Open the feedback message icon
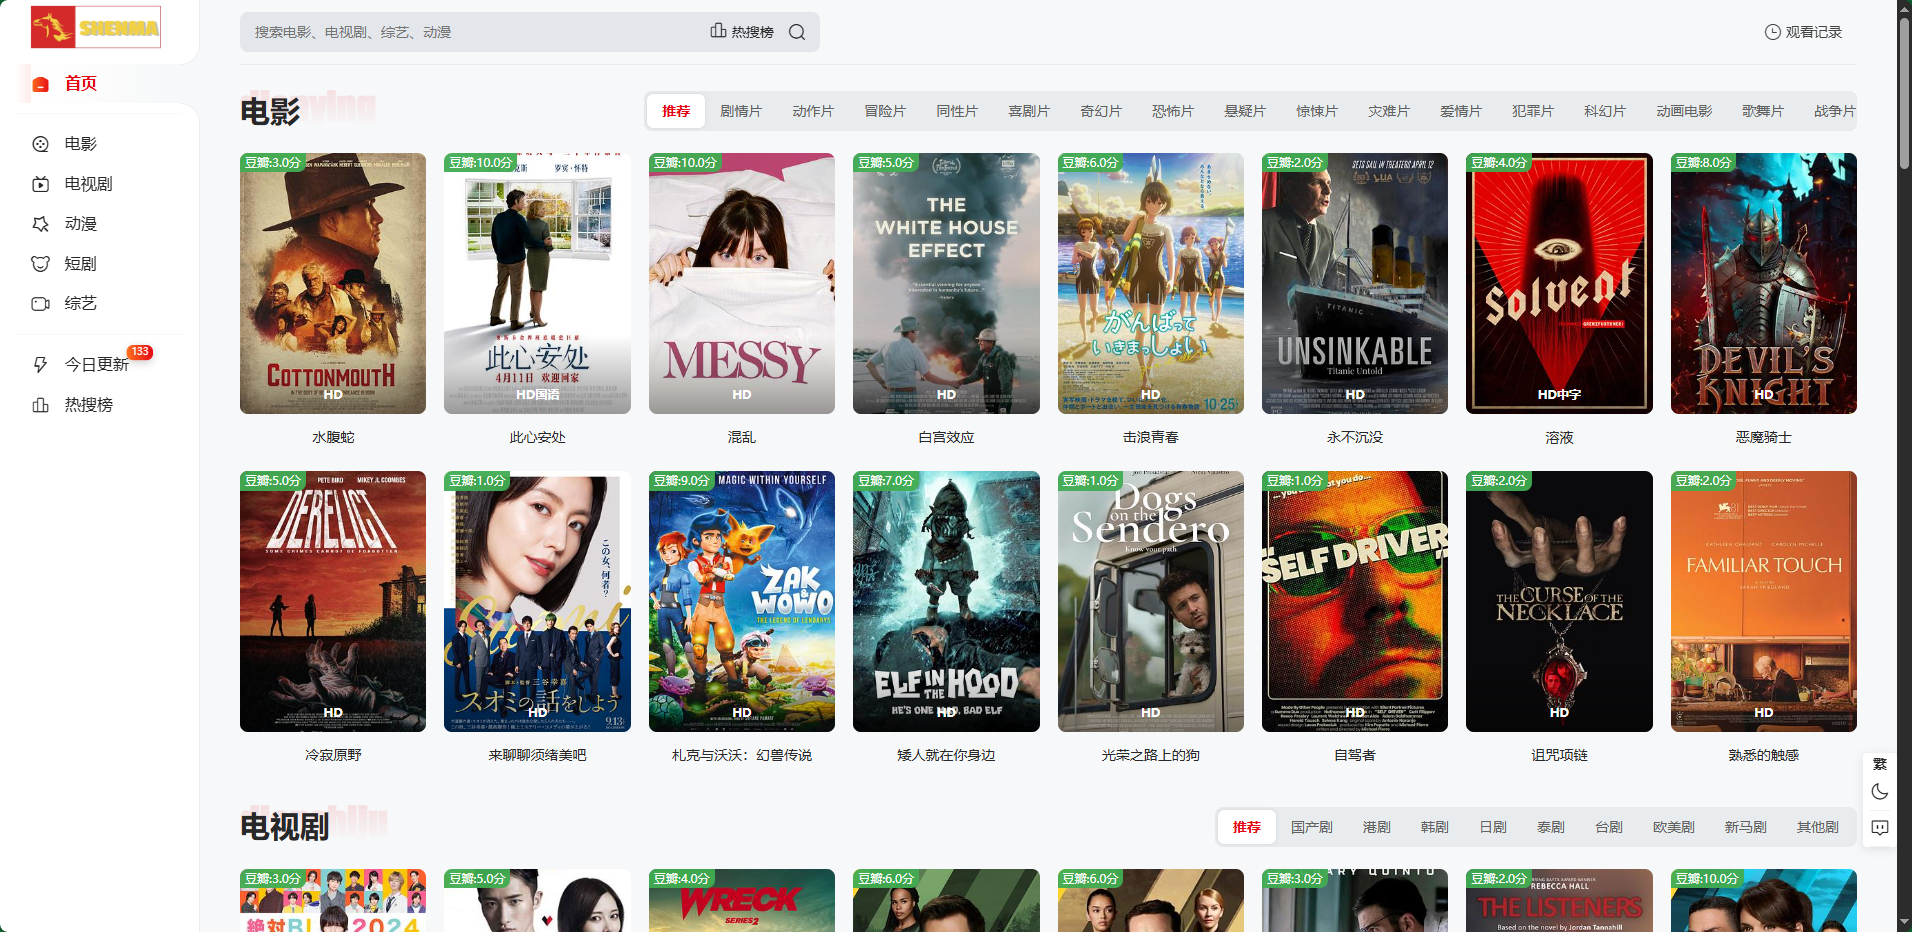1912x932 pixels. pyautogui.click(x=1880, y=828)
